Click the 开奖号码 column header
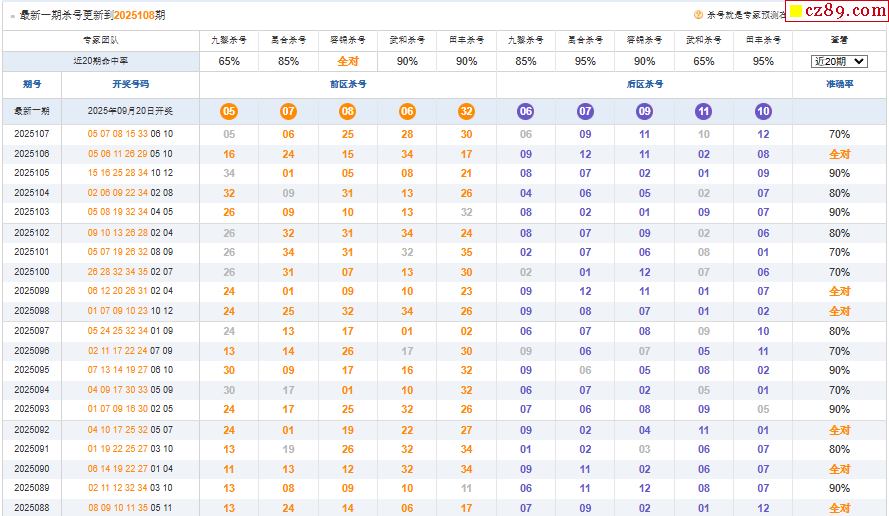 tap(130, 84)
